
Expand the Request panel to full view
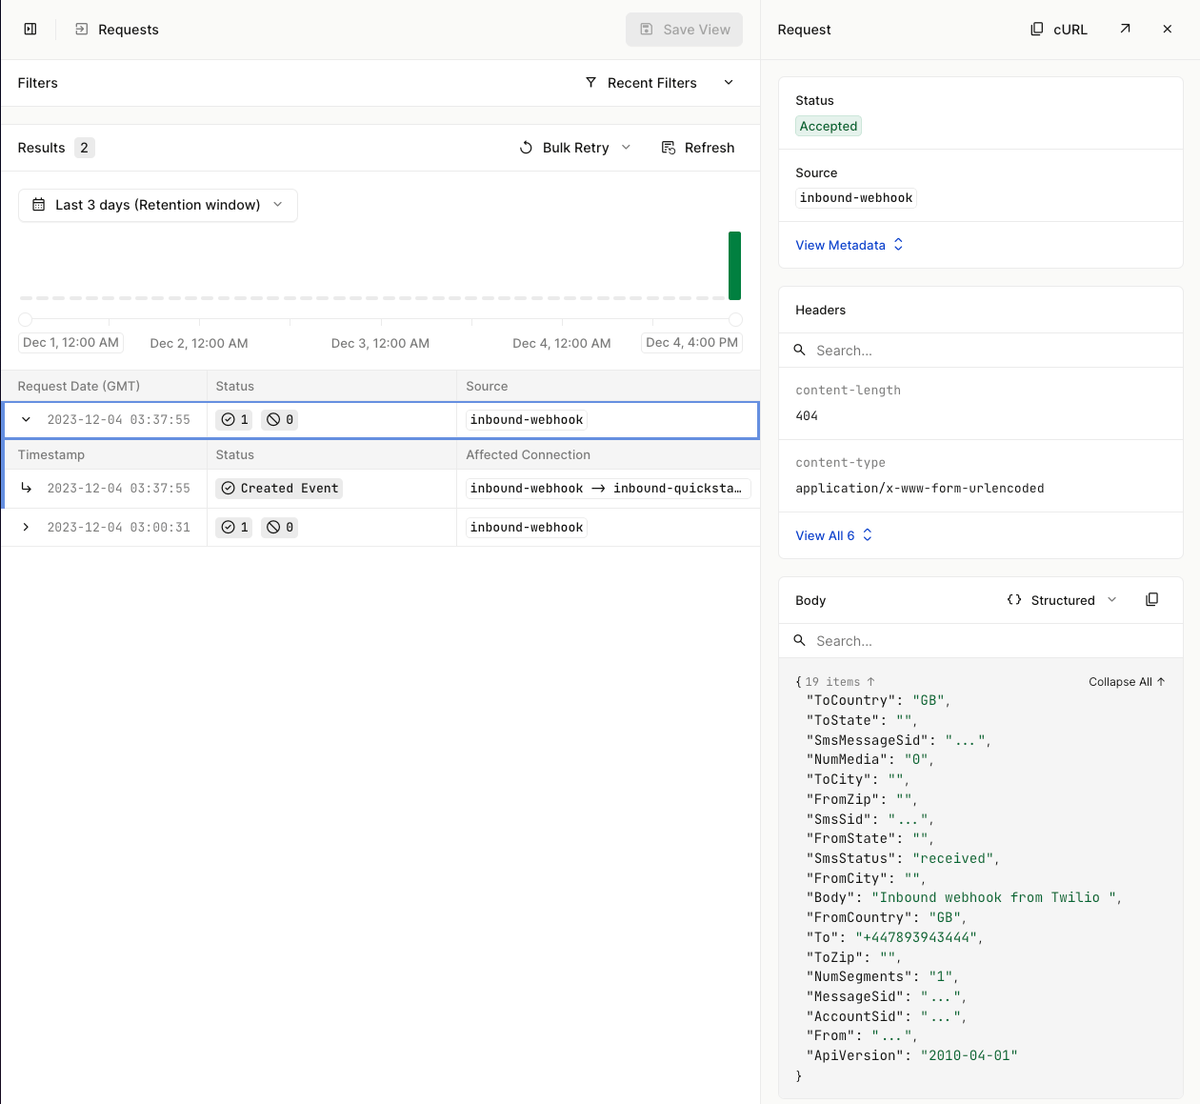tap(1124, 29)
